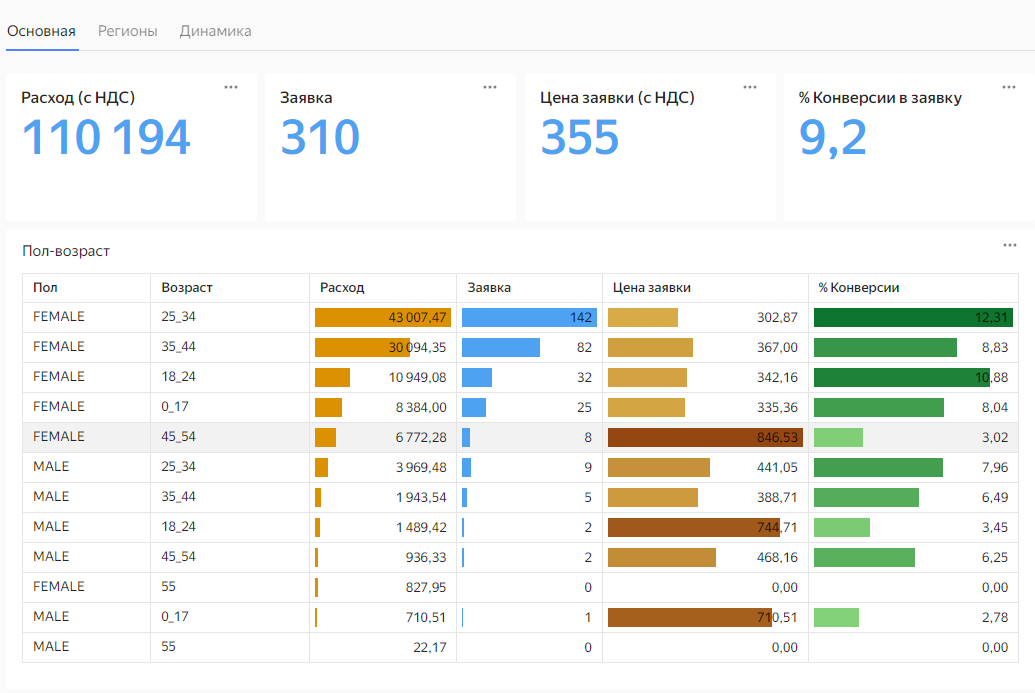Sort table by Заявка column header
The height and width of the screenshot is (693, 1035).
pyautogui.click(x=489, y=288)
